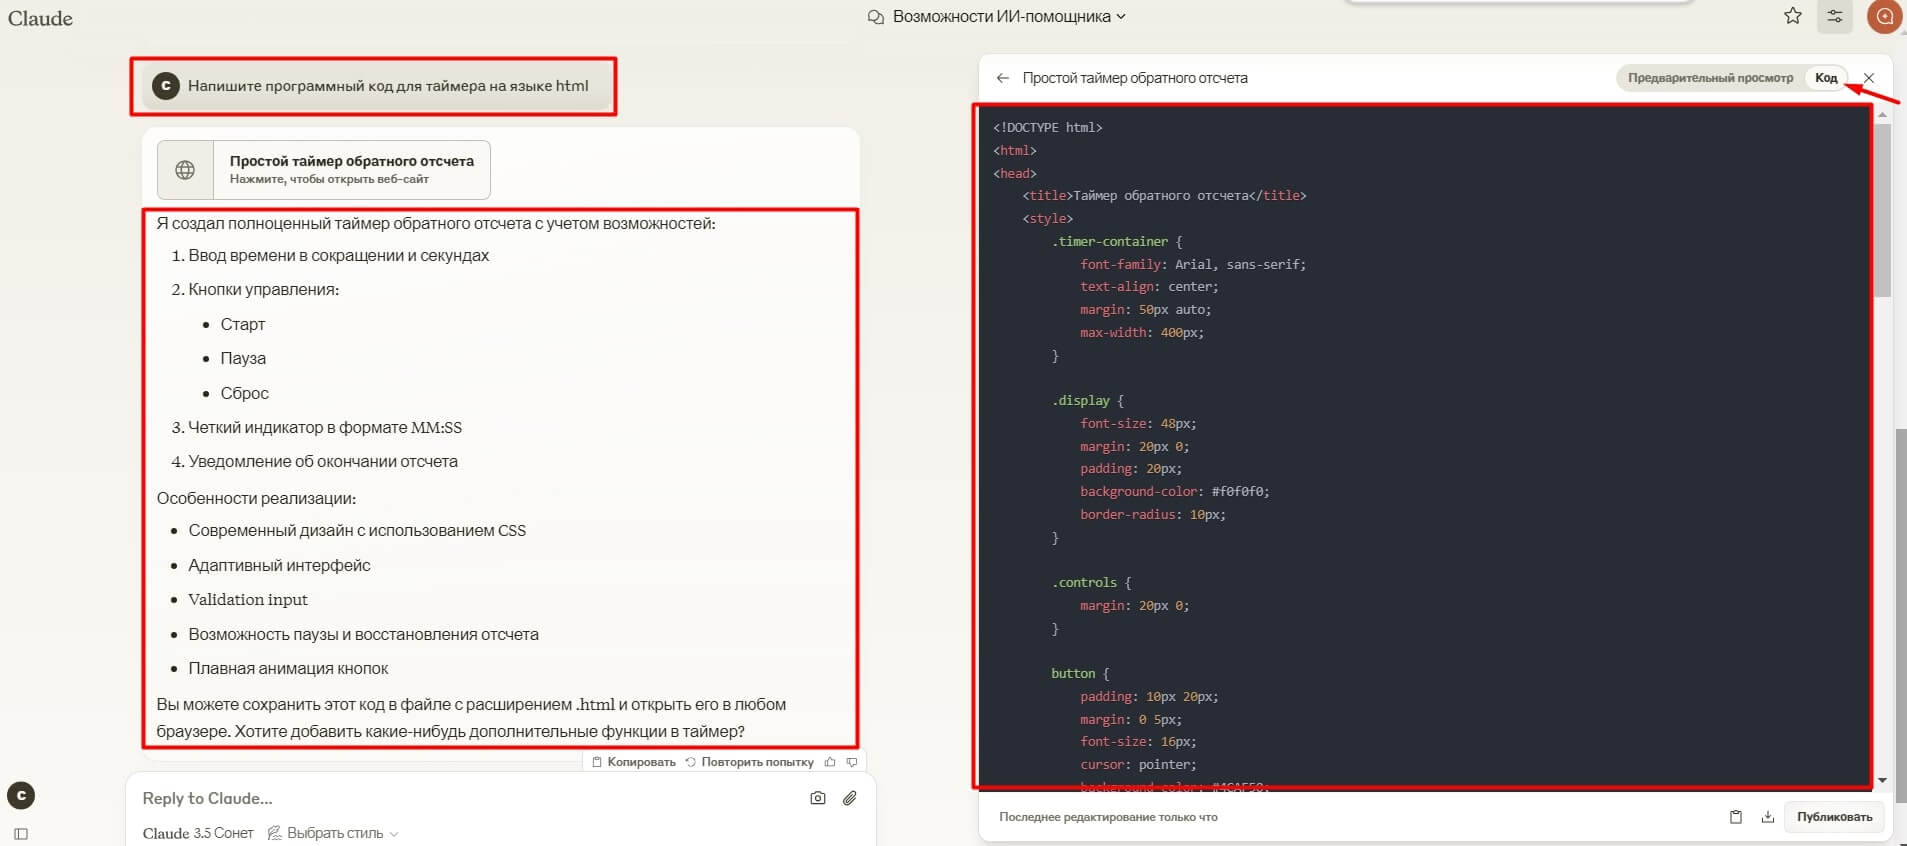Click the code line with the title tag

[1164, 196]
